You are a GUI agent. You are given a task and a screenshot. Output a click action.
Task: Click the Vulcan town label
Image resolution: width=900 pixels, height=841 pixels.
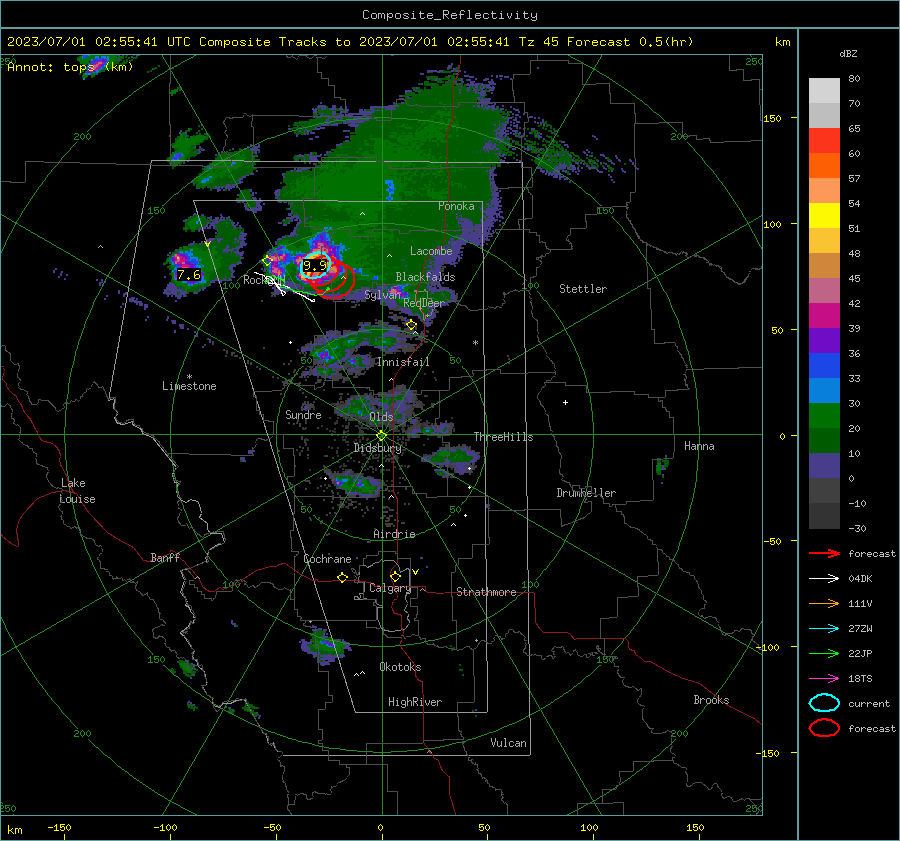509,743
